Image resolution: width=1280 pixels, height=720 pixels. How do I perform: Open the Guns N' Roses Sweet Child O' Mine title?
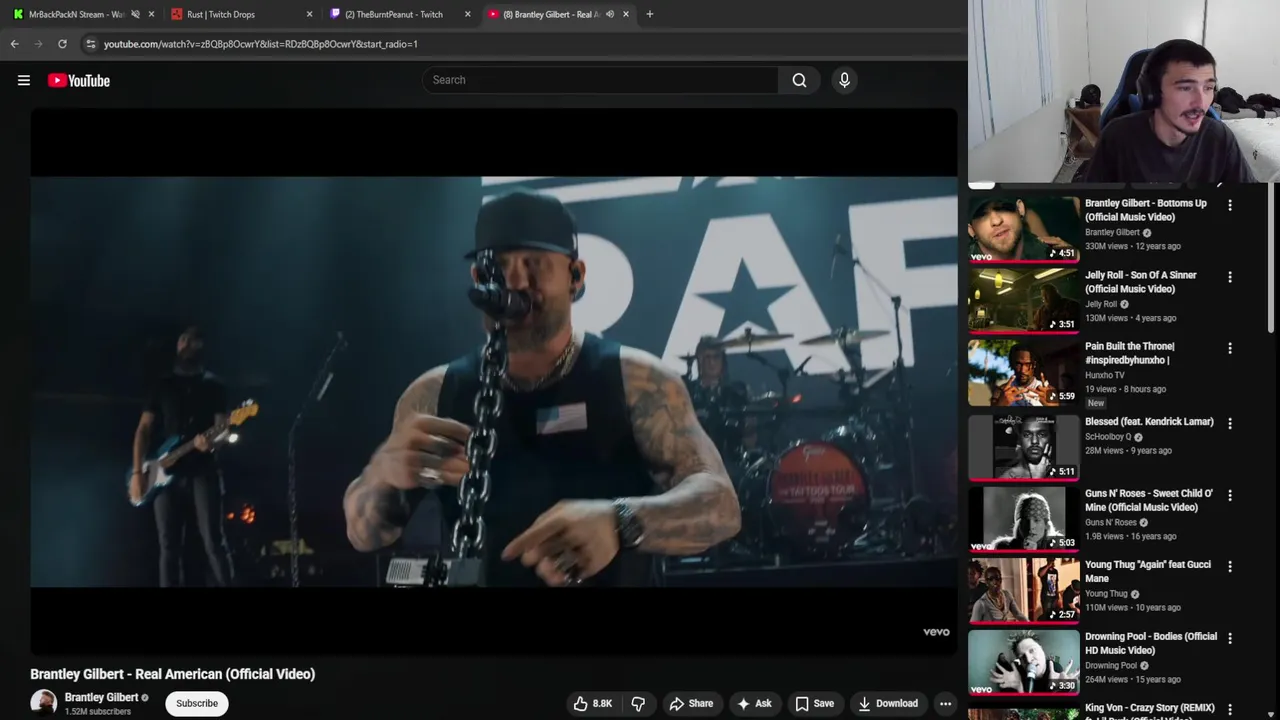click(1149, 500)
